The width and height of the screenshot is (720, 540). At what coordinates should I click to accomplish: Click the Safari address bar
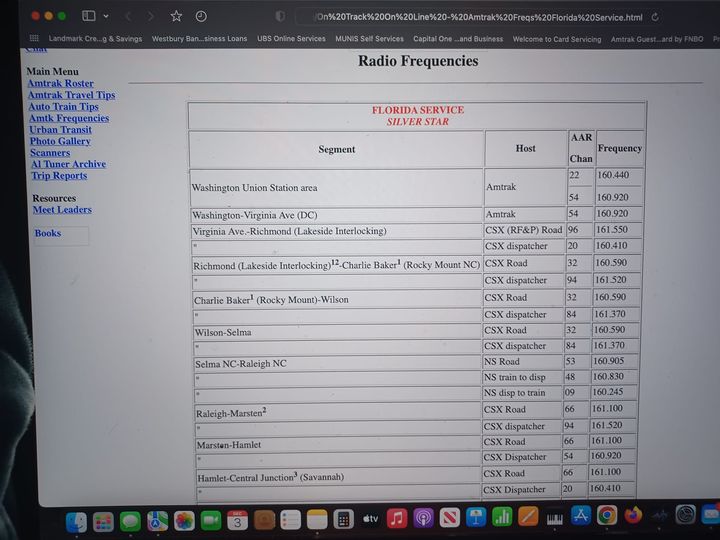pos(479,17)
